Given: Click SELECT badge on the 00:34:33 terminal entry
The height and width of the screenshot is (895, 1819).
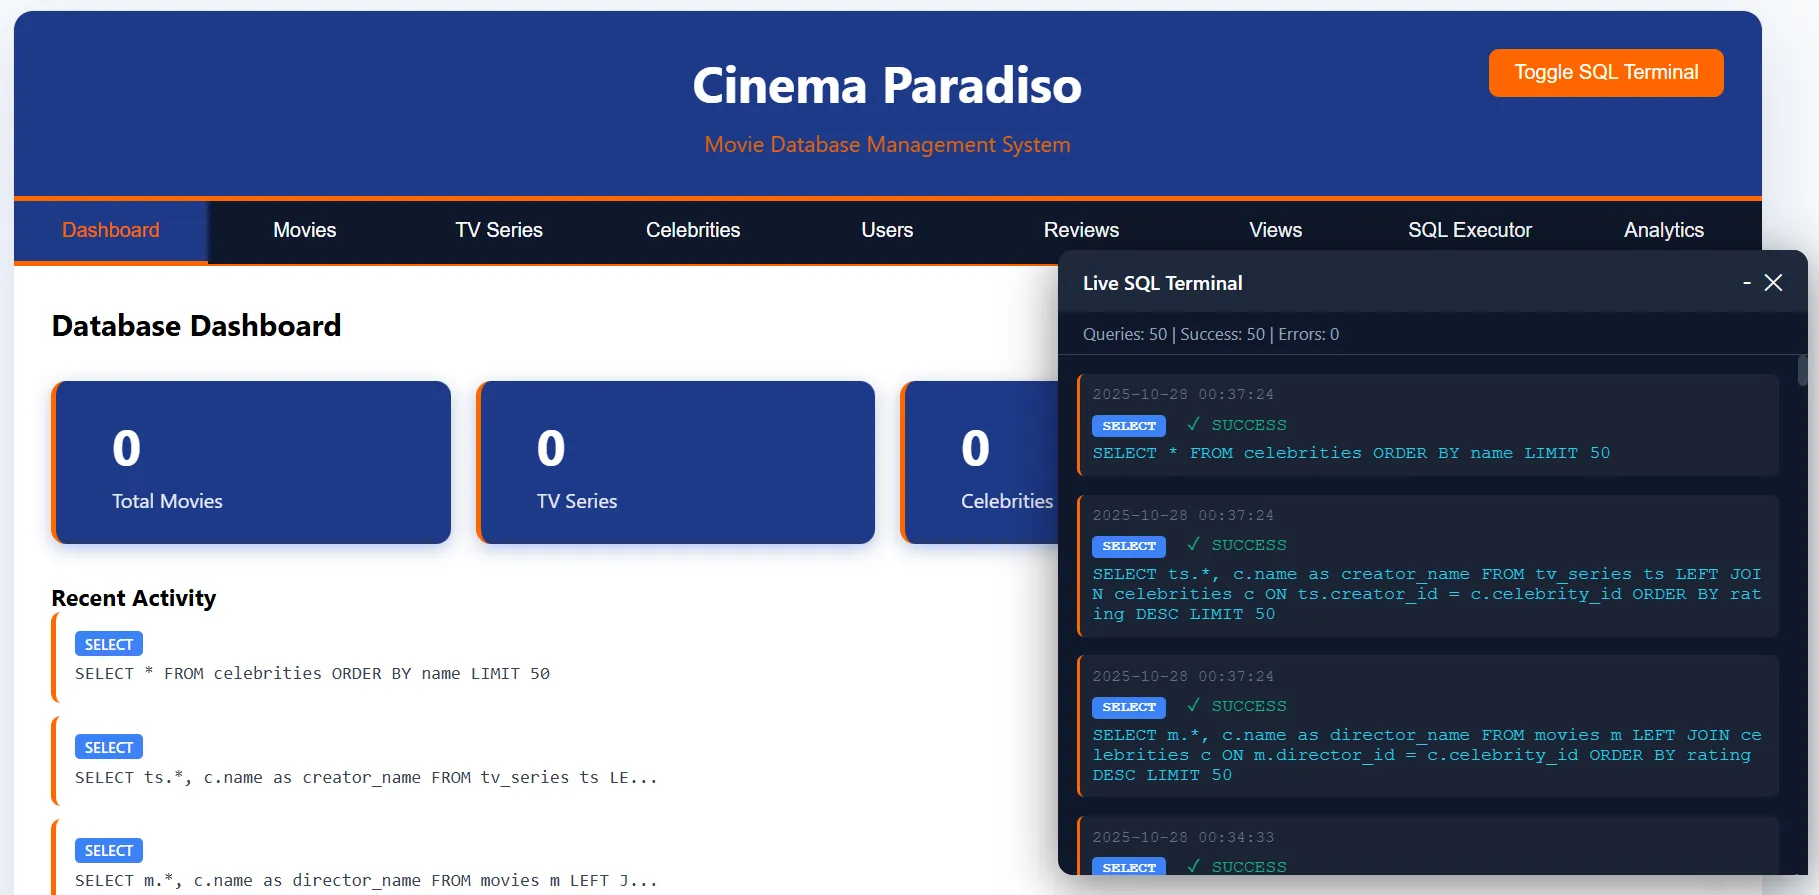Looking at the screenshot, I should click(x=1129, y=867).
